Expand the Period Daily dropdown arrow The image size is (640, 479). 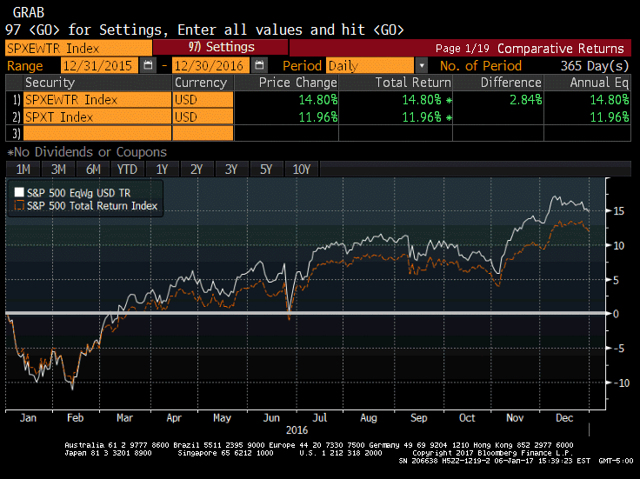[422, 65]
